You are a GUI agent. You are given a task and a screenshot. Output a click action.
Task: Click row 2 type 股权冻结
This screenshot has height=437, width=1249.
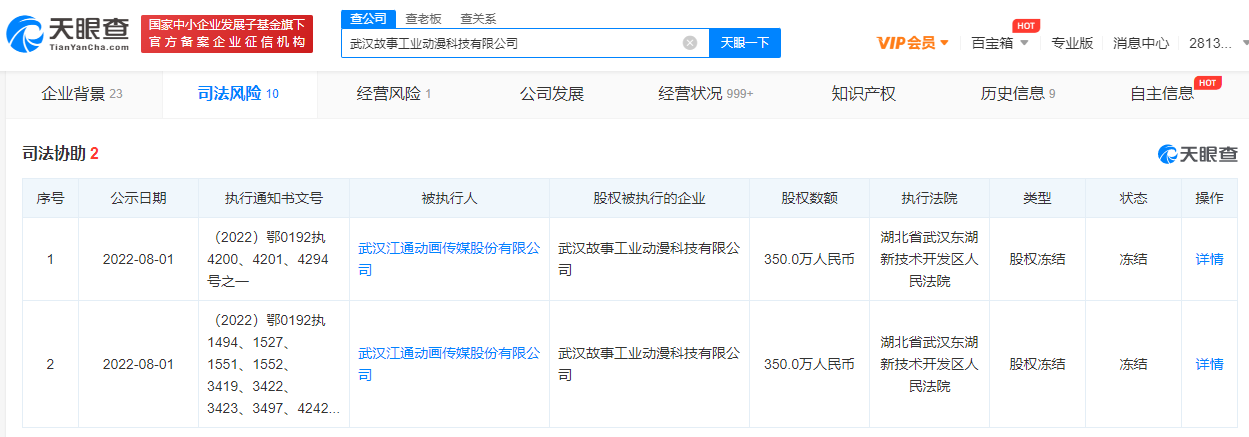[1037, 364]
